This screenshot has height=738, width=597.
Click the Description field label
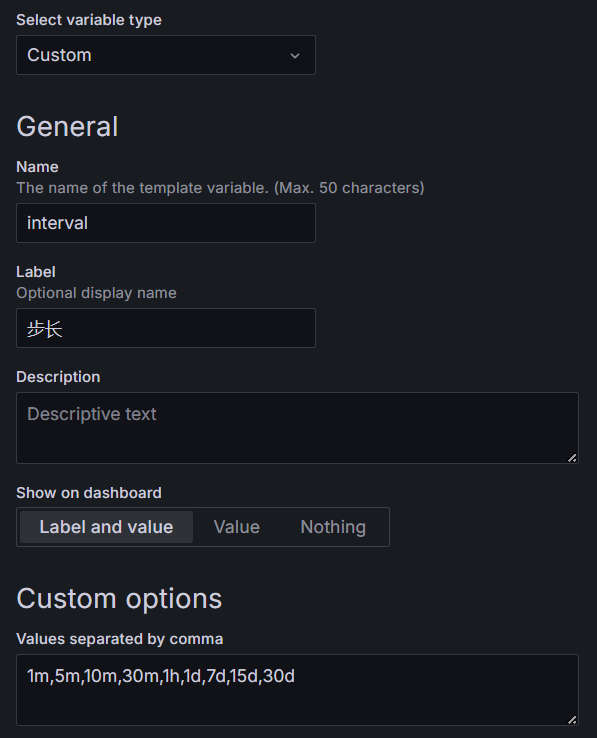[x=58, y=377]
